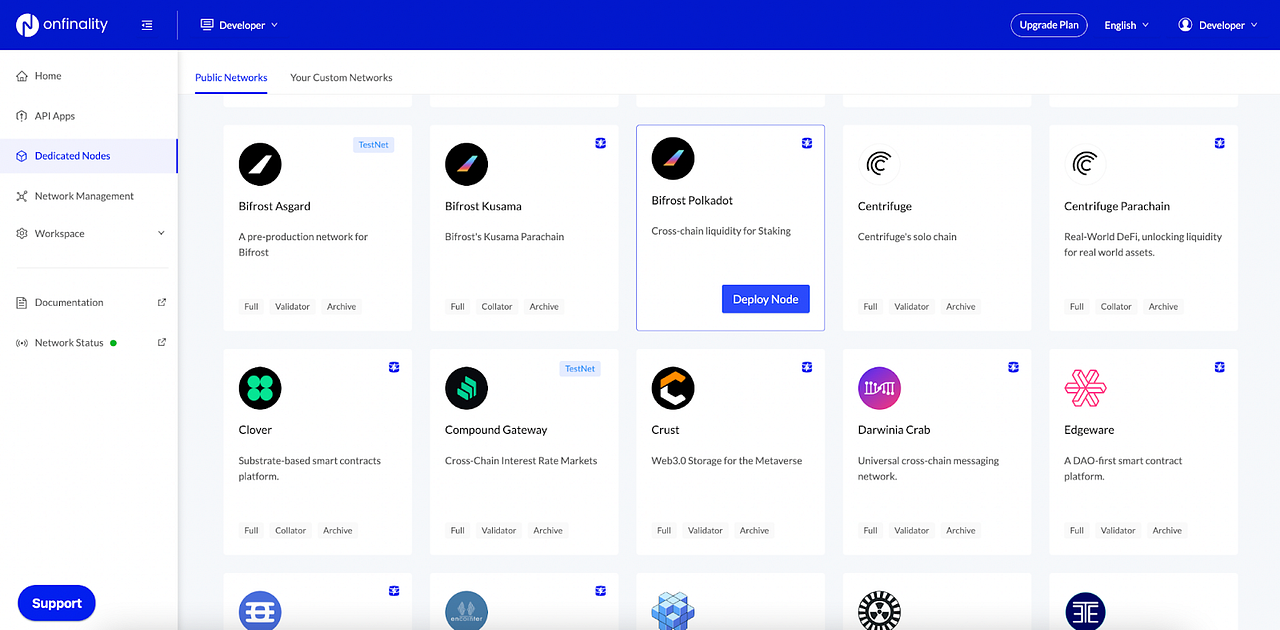
Task: Click badge icon on Darwinia Crab card
Action: click(1013, 368)
